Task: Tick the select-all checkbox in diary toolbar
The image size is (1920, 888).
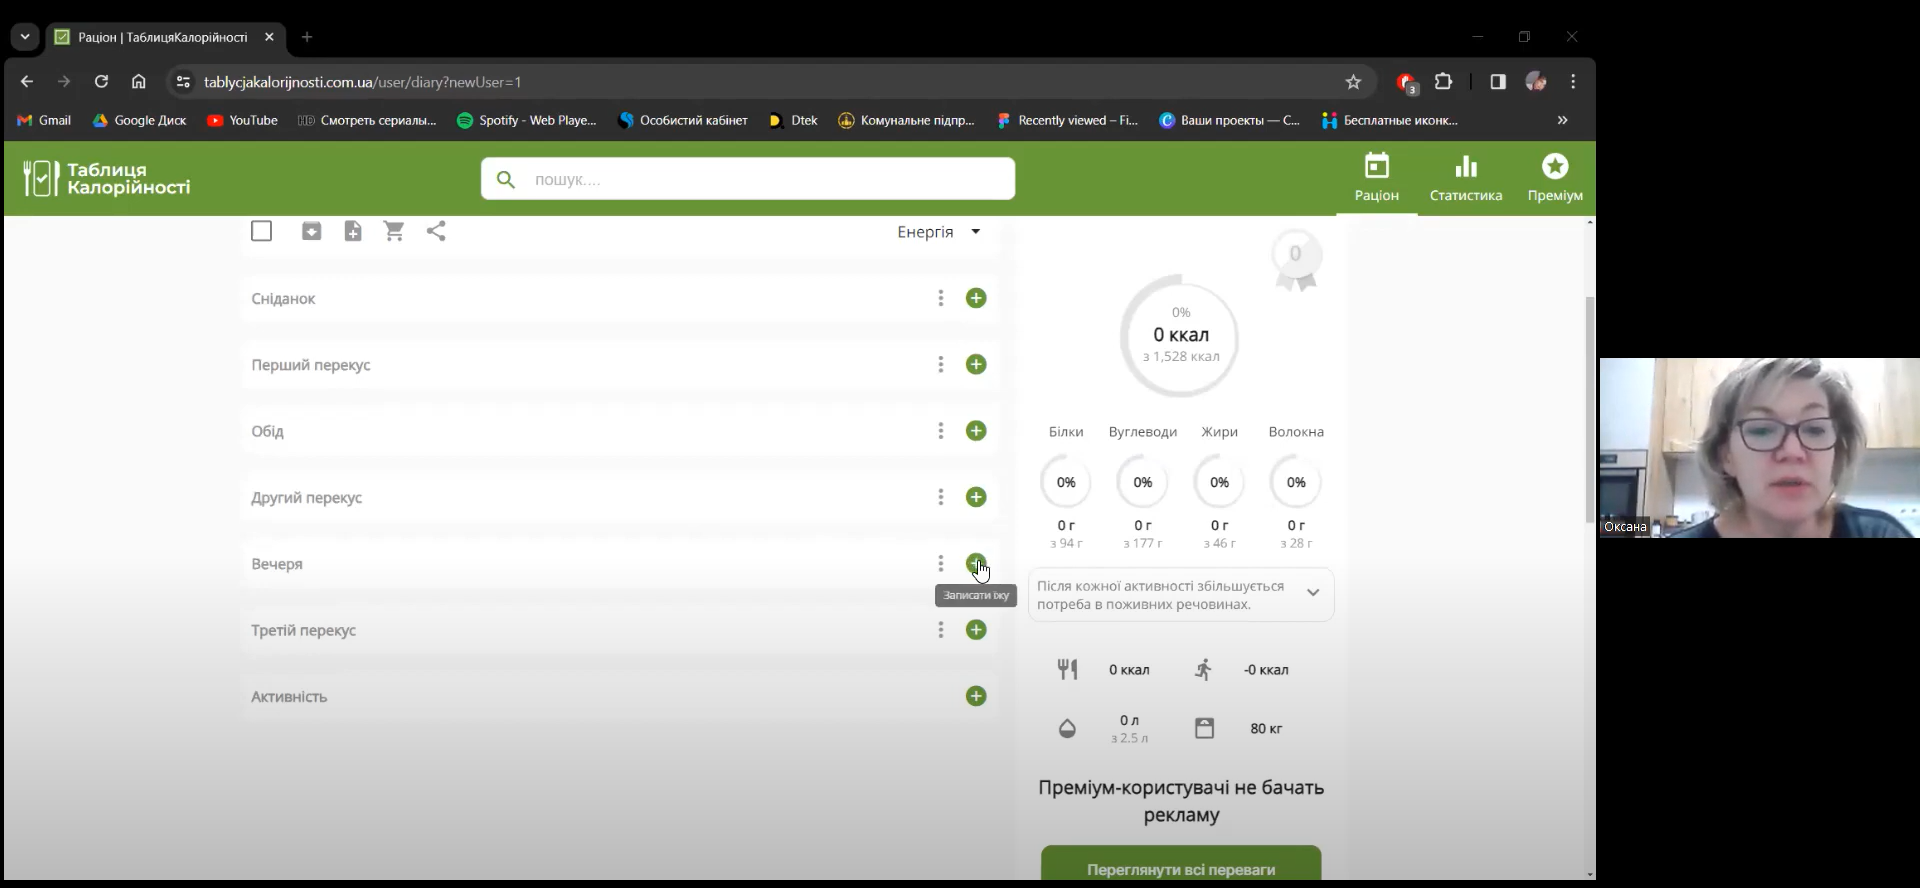Action: (x=262, y=231)
